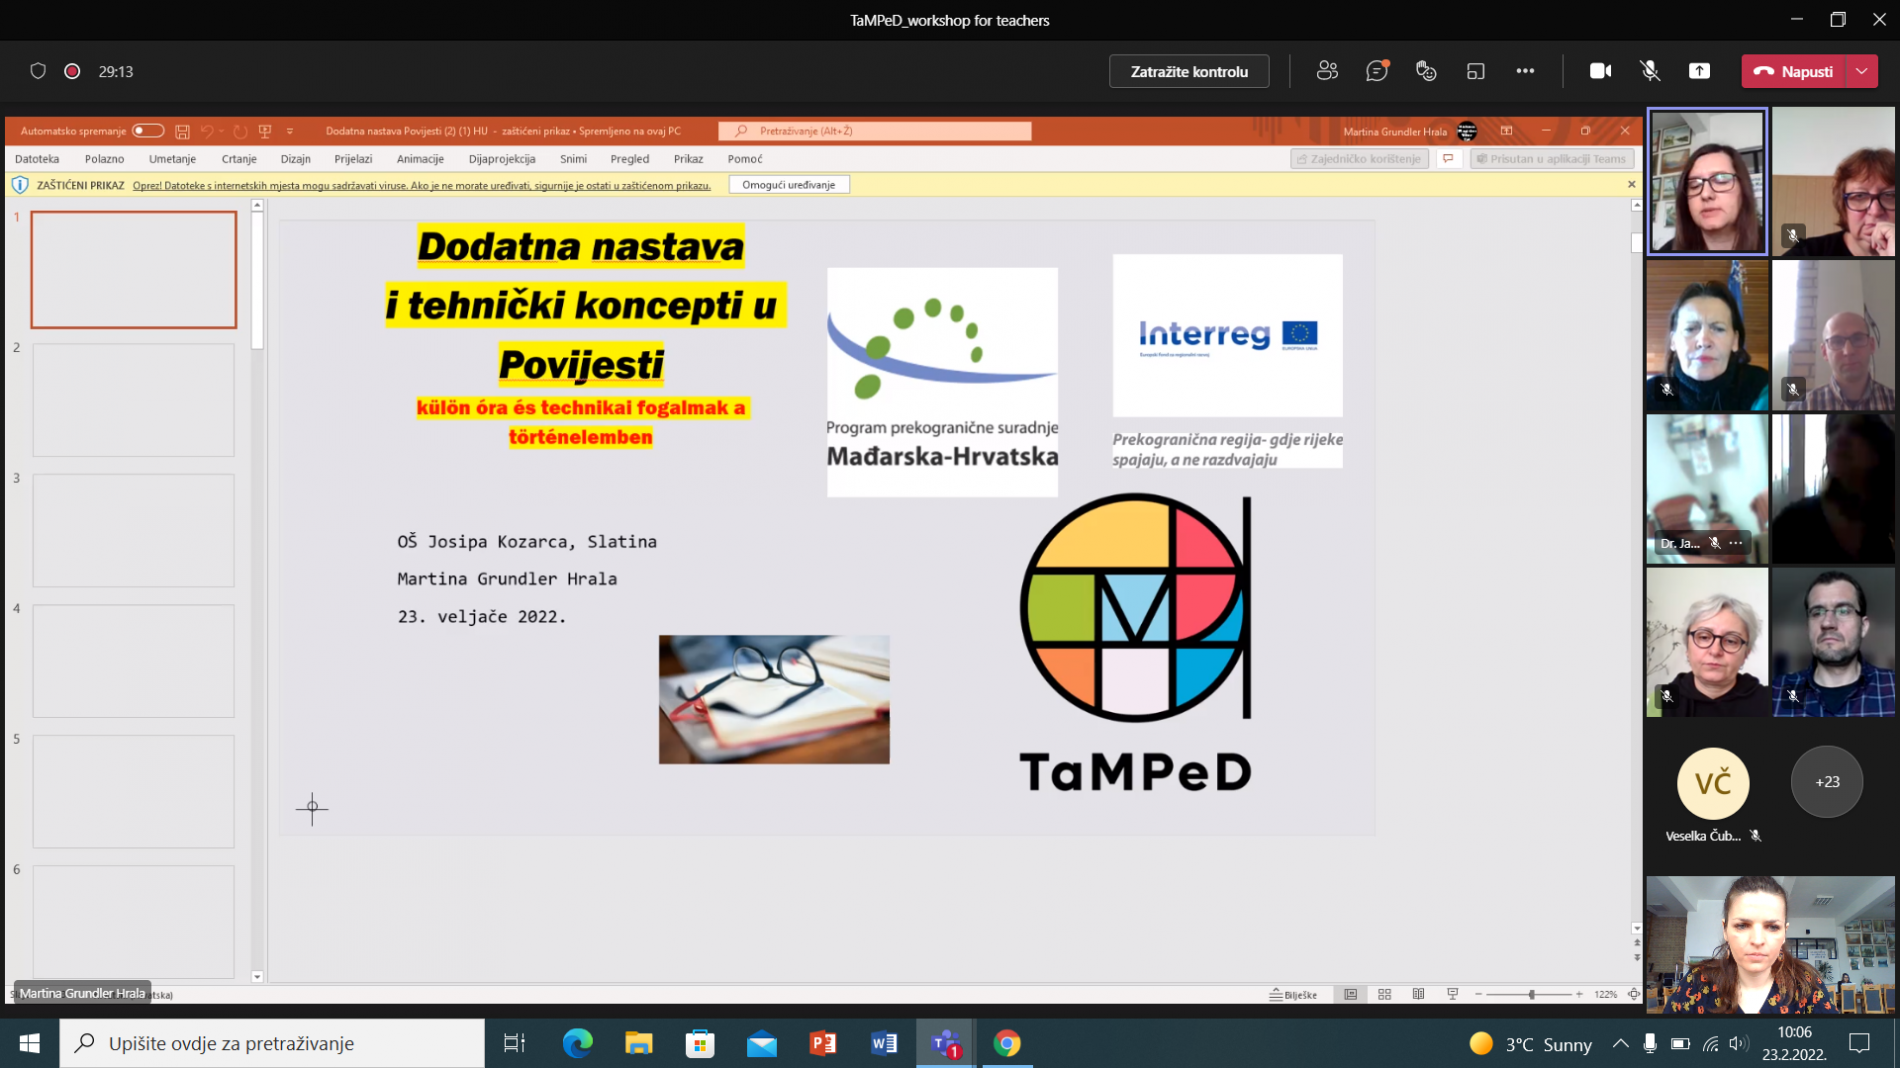Click slide panel scroll down arrow
The height and width of the screenshot is (1068, 1900).
[x=257, y=977]
